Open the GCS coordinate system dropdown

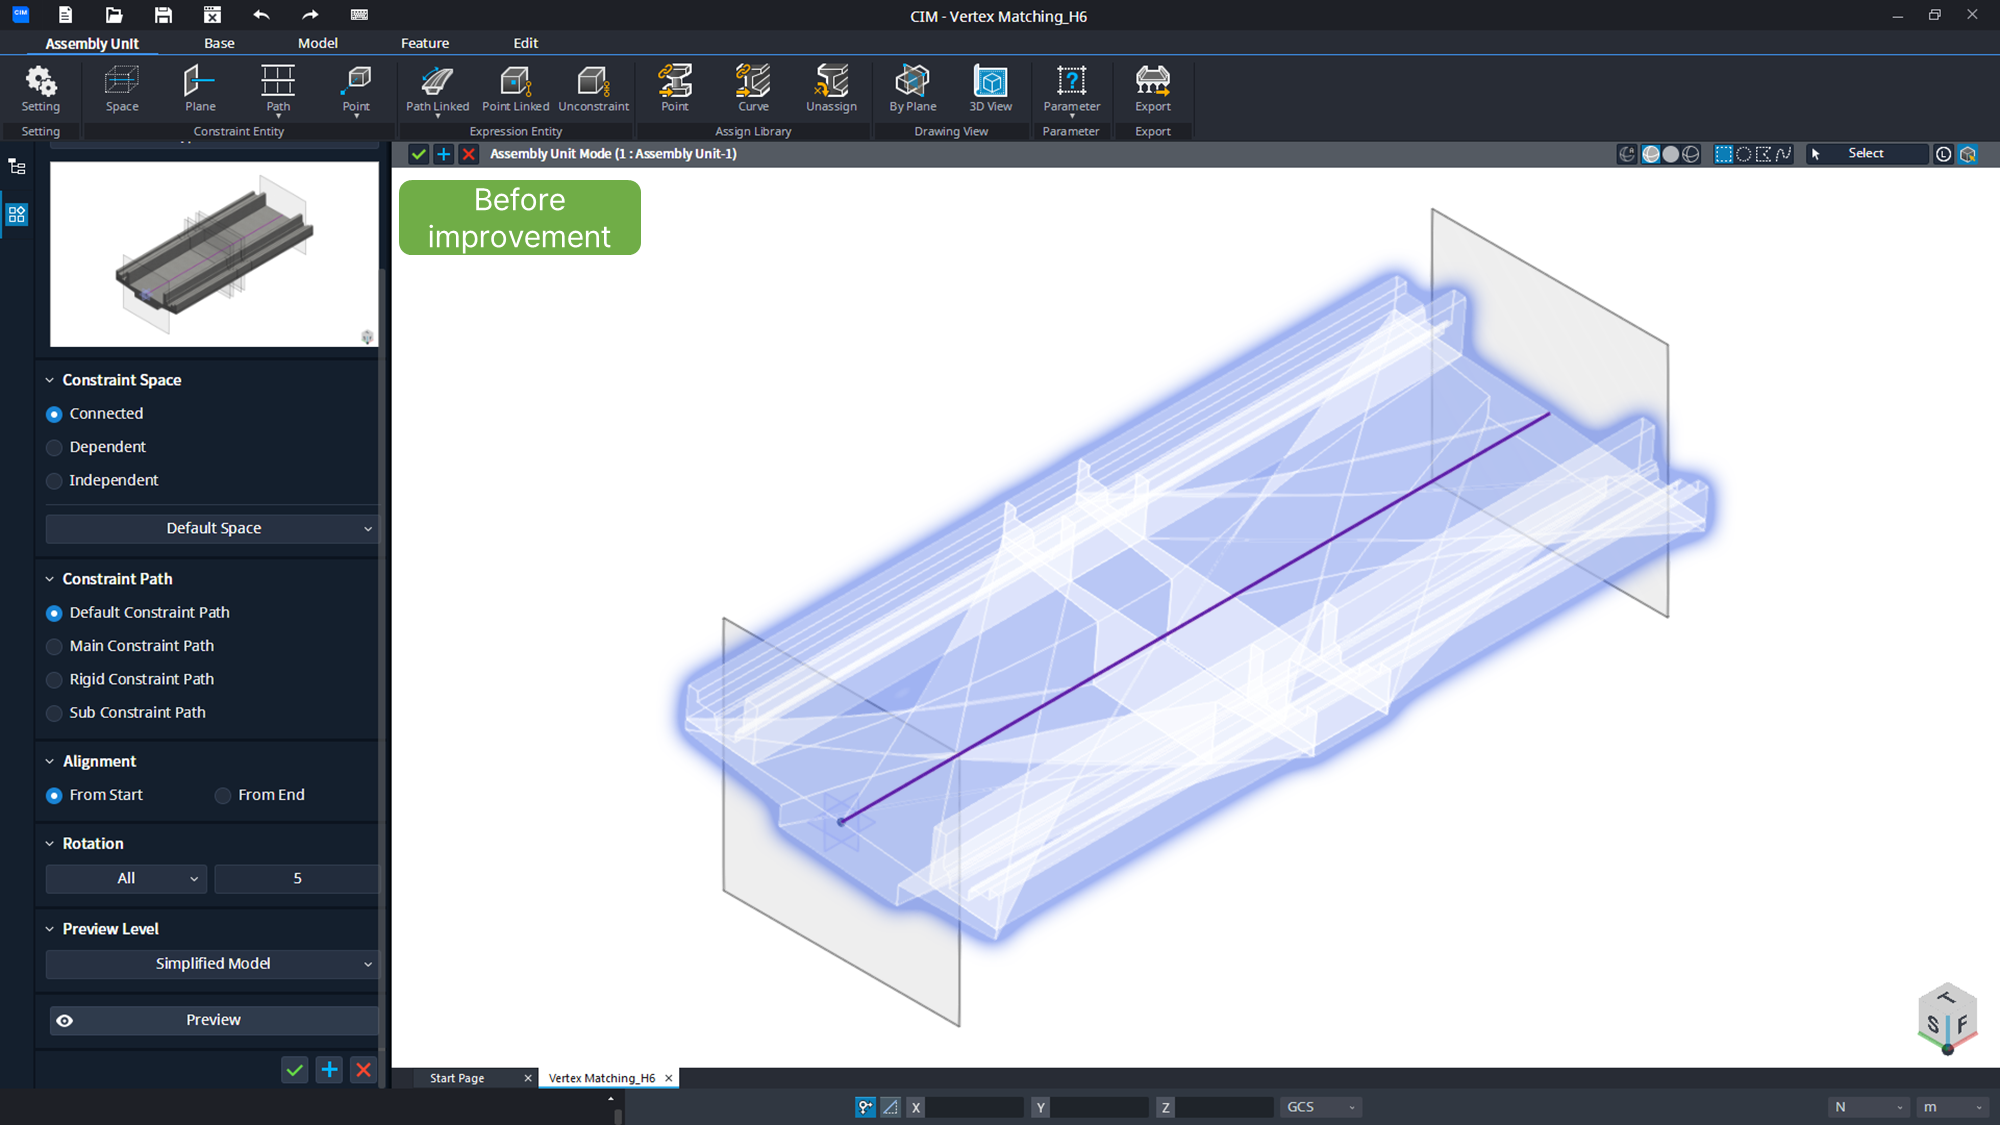1321,1107
